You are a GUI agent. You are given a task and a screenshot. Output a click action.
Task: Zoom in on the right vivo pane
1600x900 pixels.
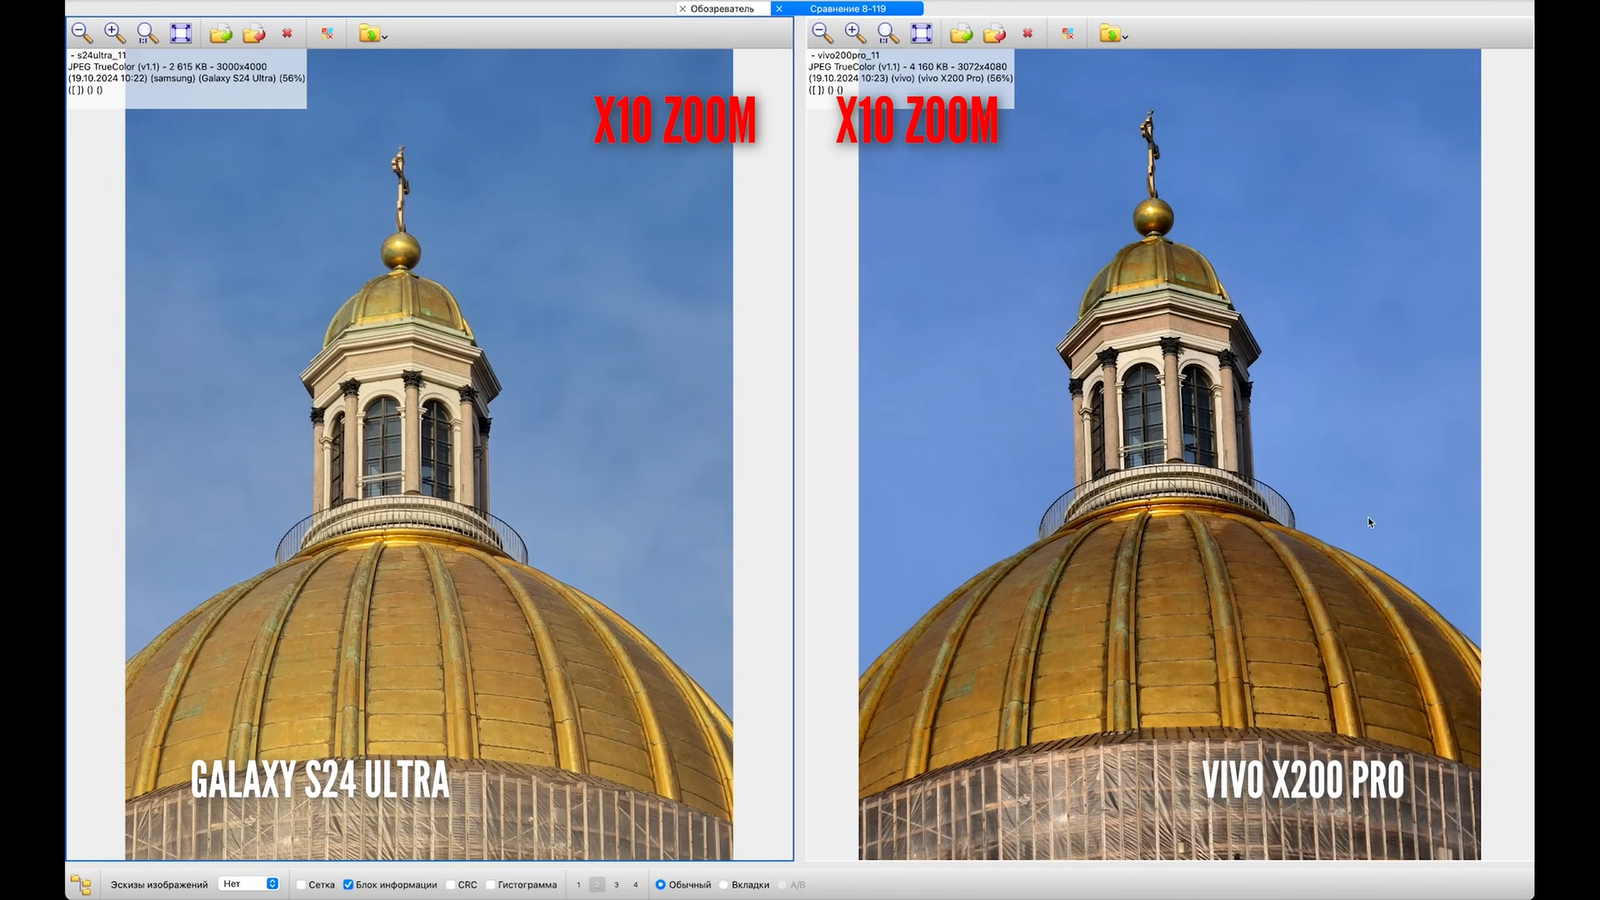tap(855, 33)
